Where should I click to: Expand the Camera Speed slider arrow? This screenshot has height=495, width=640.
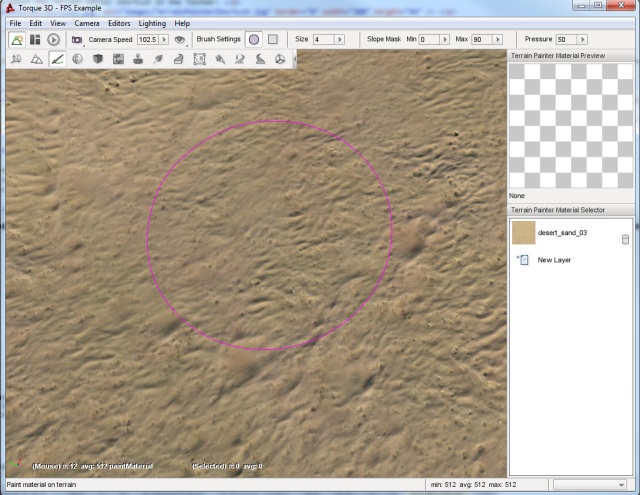click(164, 40)
